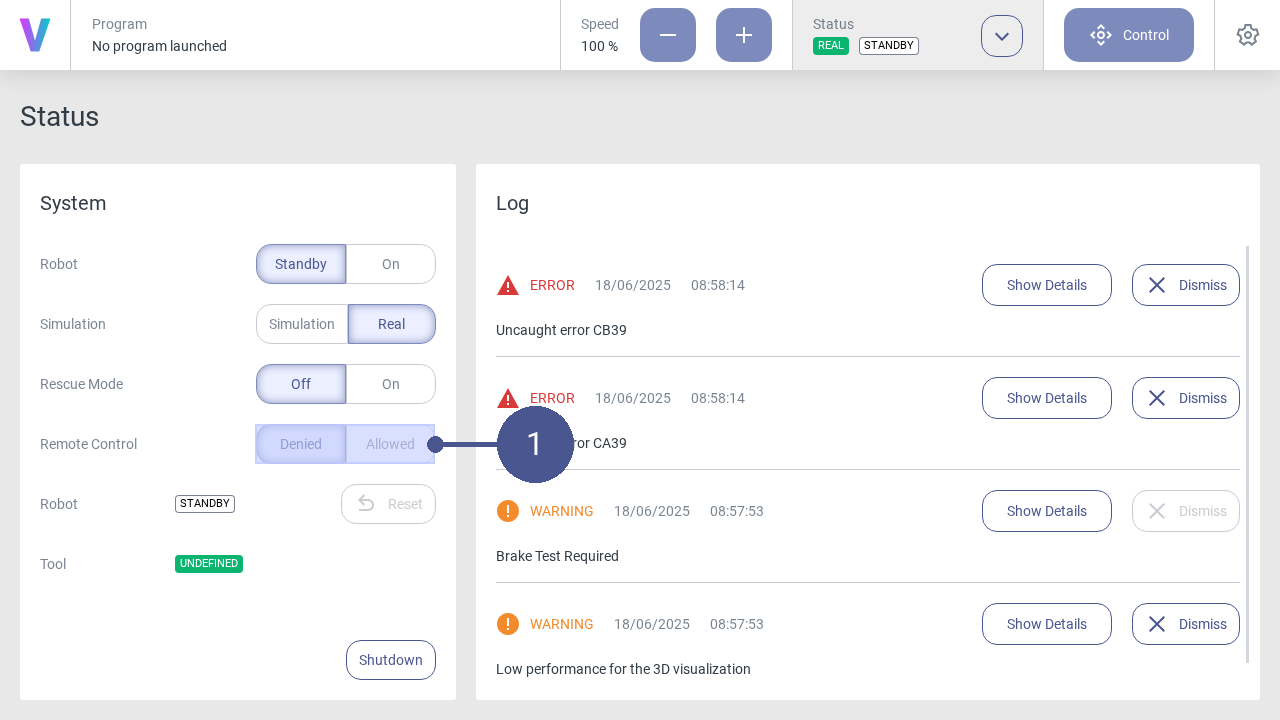This screenshot has height=720, width=1280.
Task: Open settings via the gear icon
Action: (1247, 35)
